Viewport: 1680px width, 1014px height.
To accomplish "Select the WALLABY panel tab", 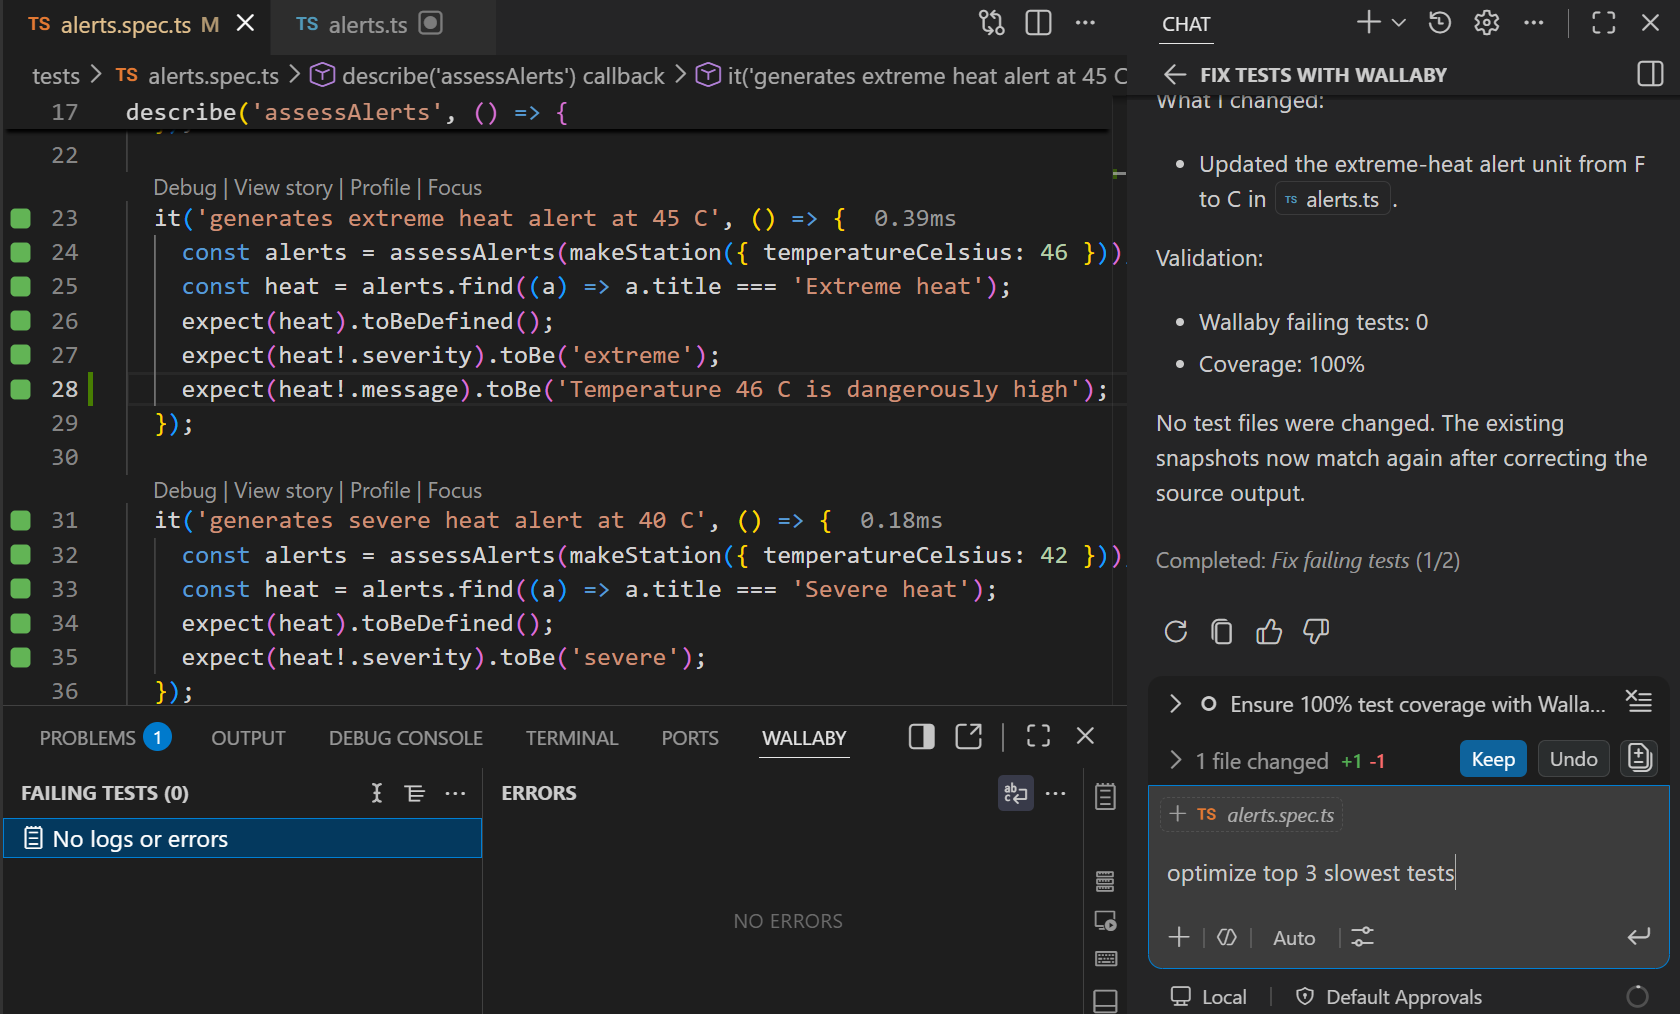I will [804, 738].
